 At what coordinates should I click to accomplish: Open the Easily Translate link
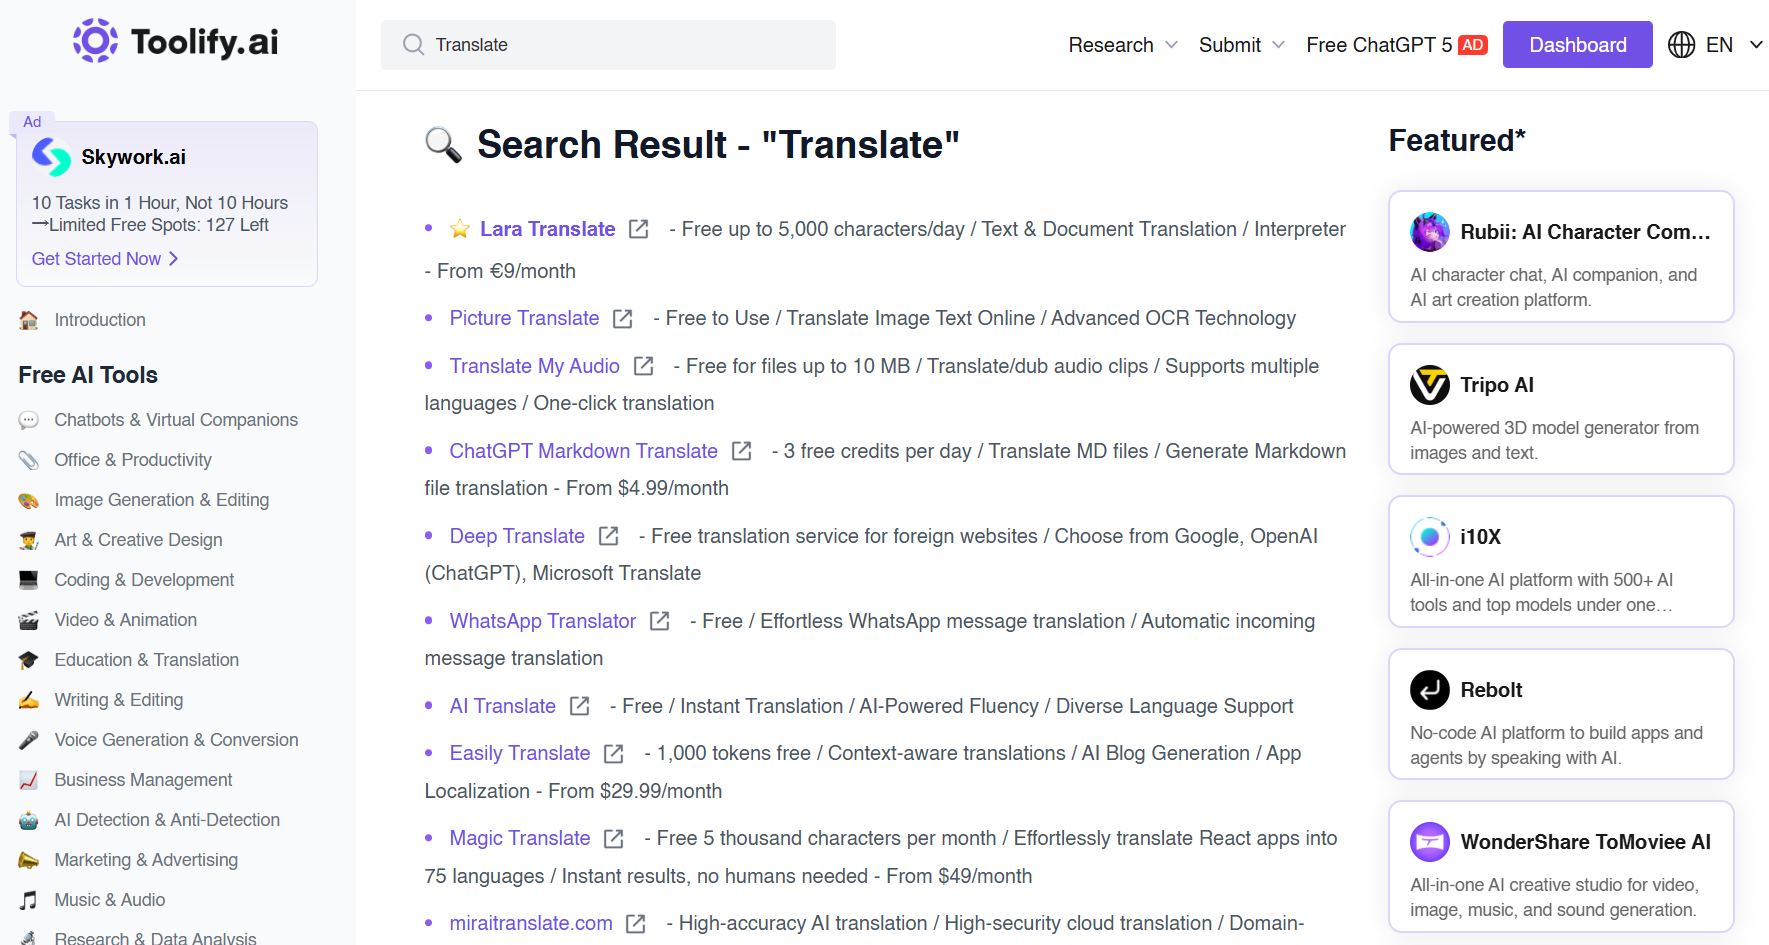[520, 753]
